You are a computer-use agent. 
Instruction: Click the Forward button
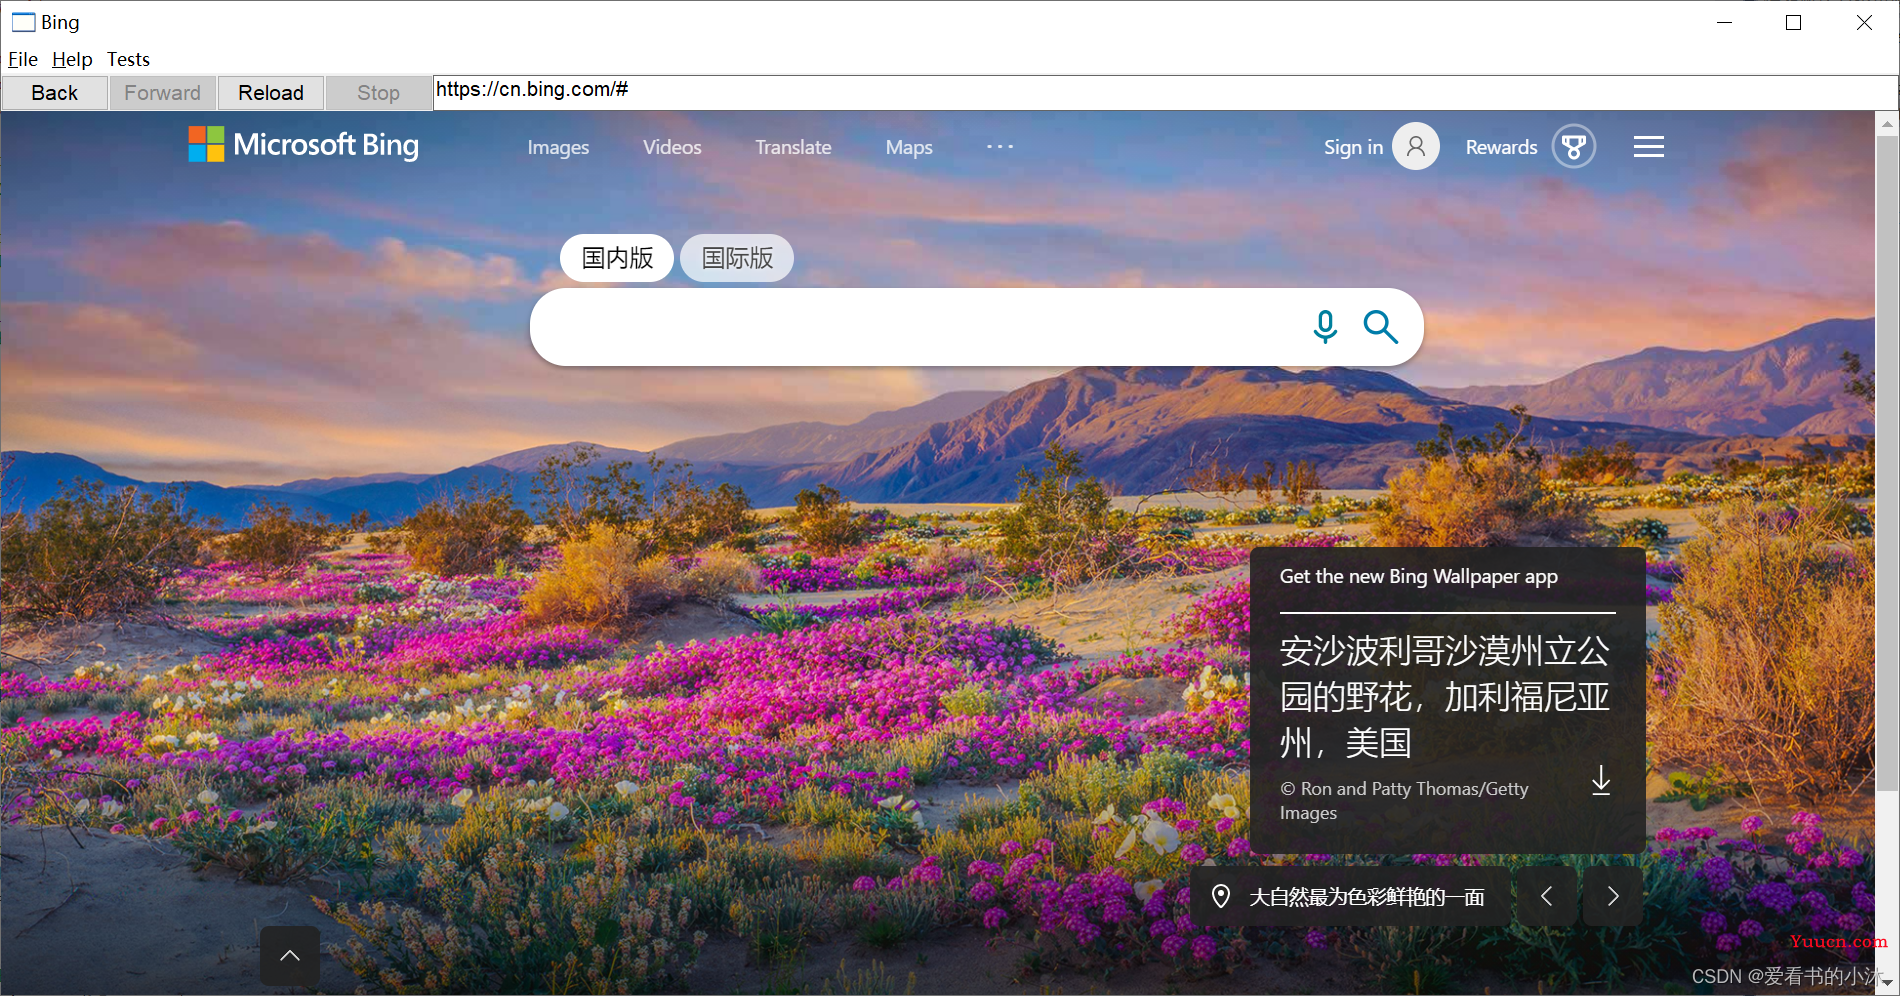click(162, 93)
